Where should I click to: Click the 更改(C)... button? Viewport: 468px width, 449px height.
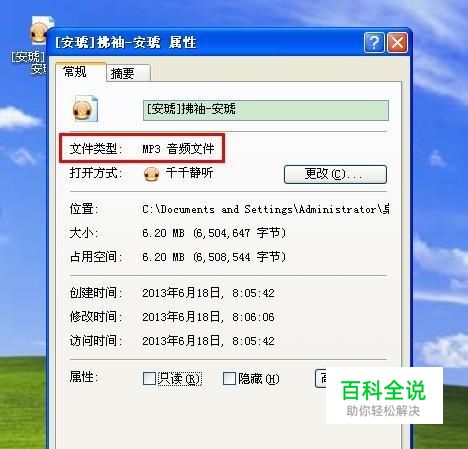(335, 174)
